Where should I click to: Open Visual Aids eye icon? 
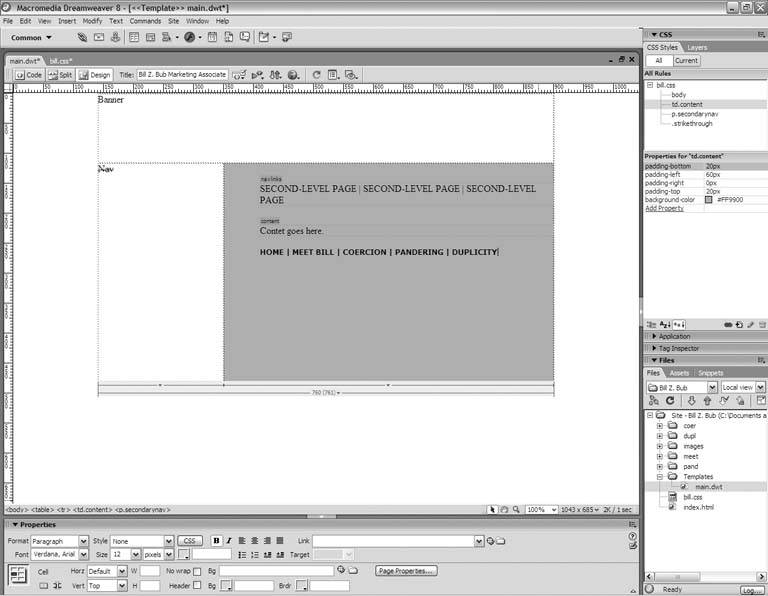pos(351,75)
